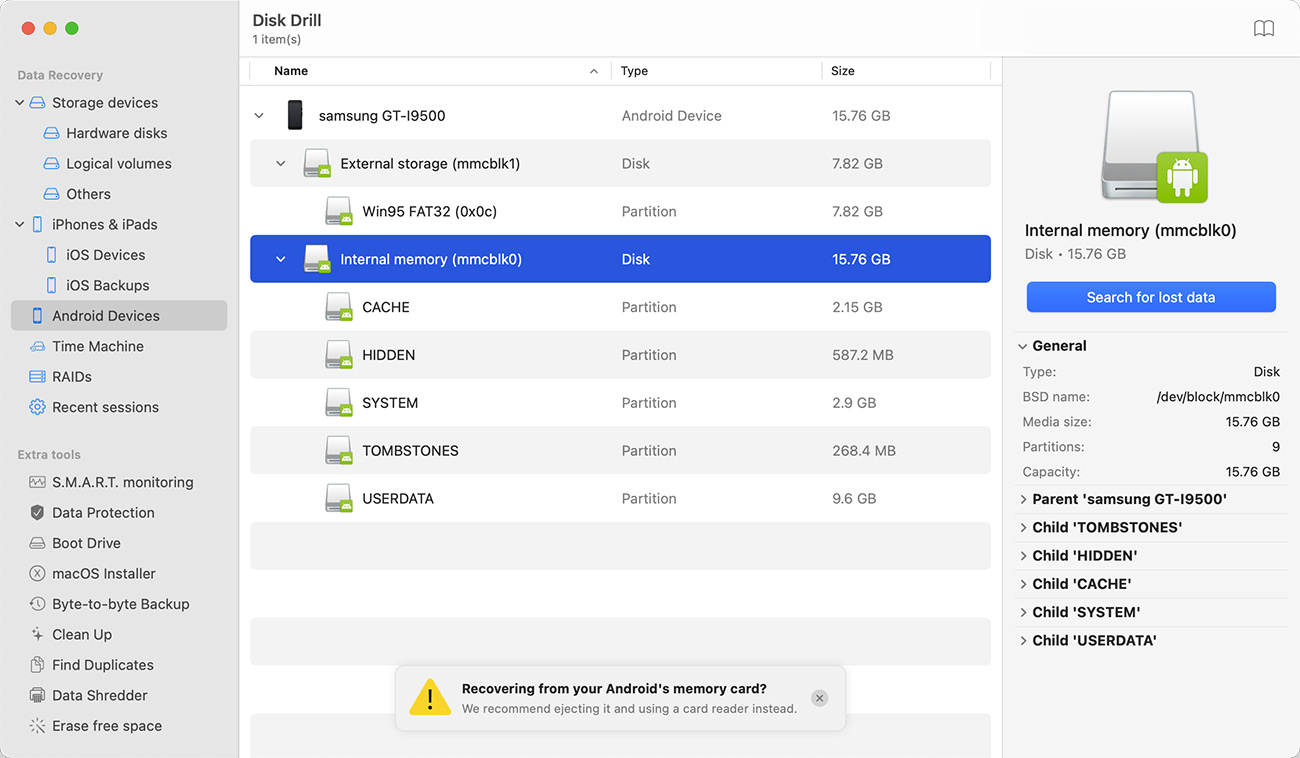Collapse the General details section
1300x758 pixels.
pyautogui.click(x=1023, y=345)
